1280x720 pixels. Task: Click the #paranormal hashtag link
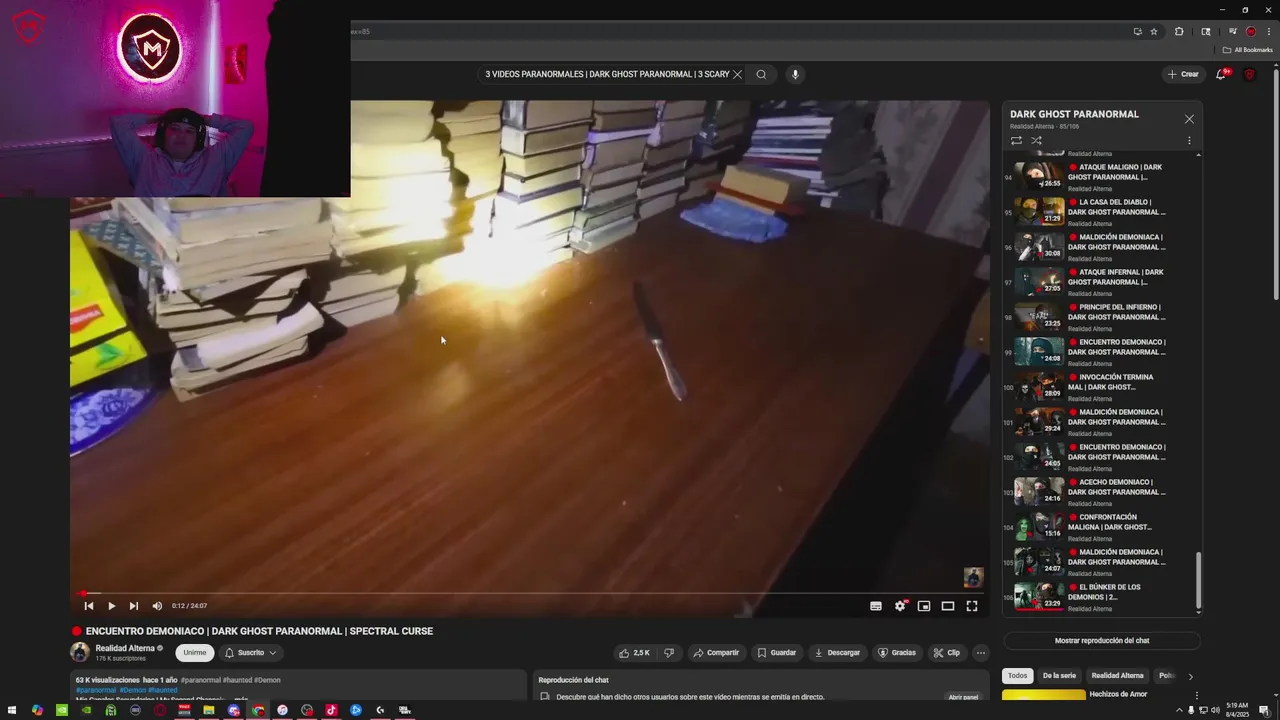tap(96, 690)
